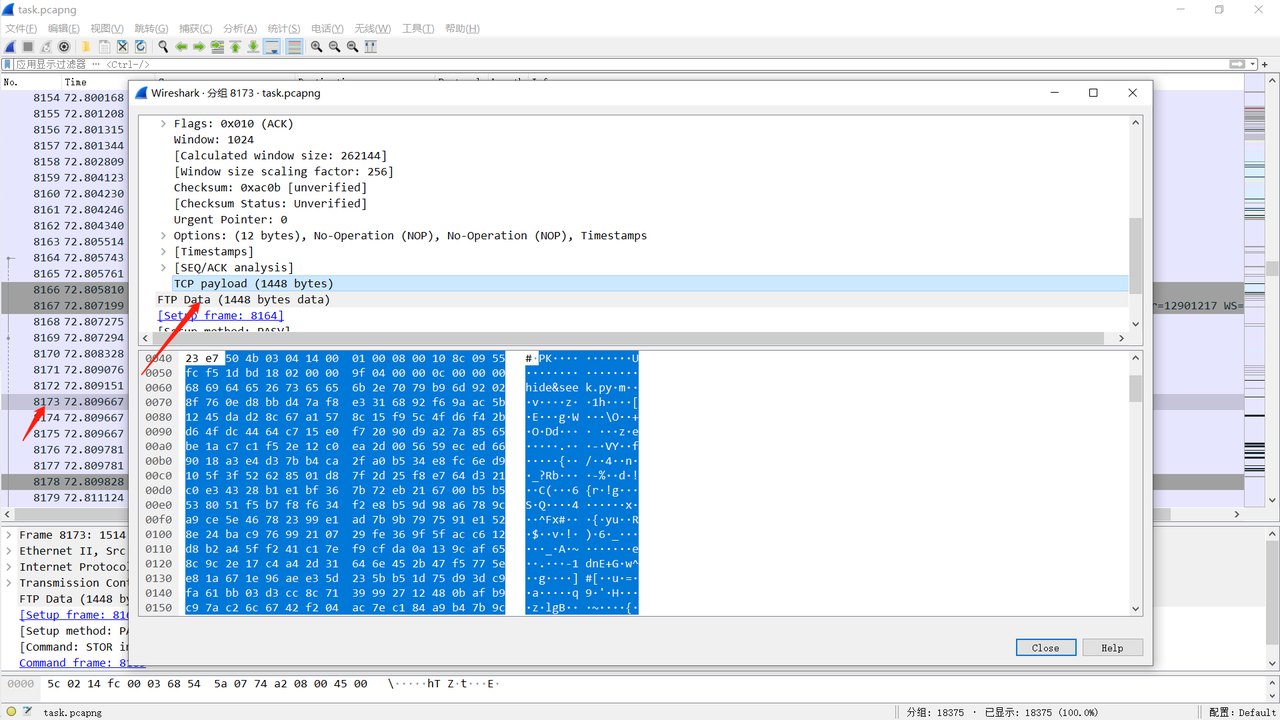Reset text to normal size icon
The width and height of the screenshot is (1280, 720).
click(x=352, y=47)
